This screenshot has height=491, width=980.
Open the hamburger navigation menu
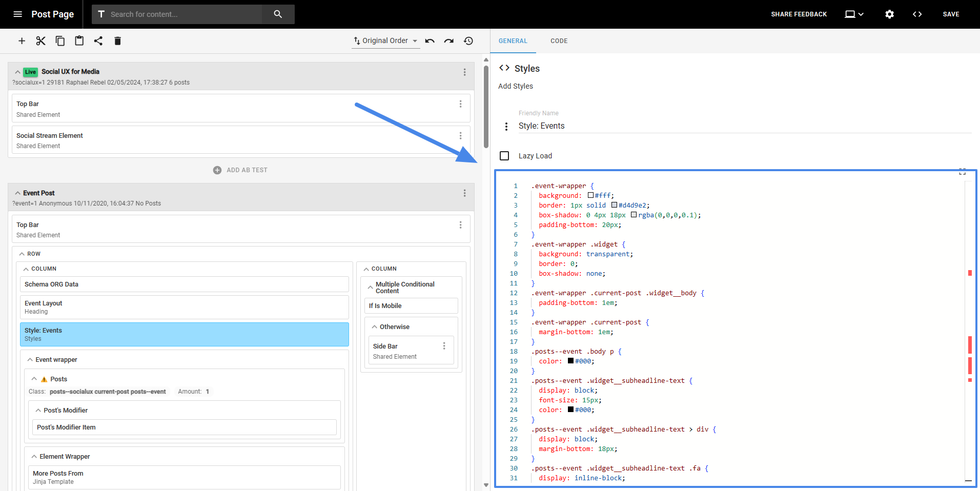[17, 14]
